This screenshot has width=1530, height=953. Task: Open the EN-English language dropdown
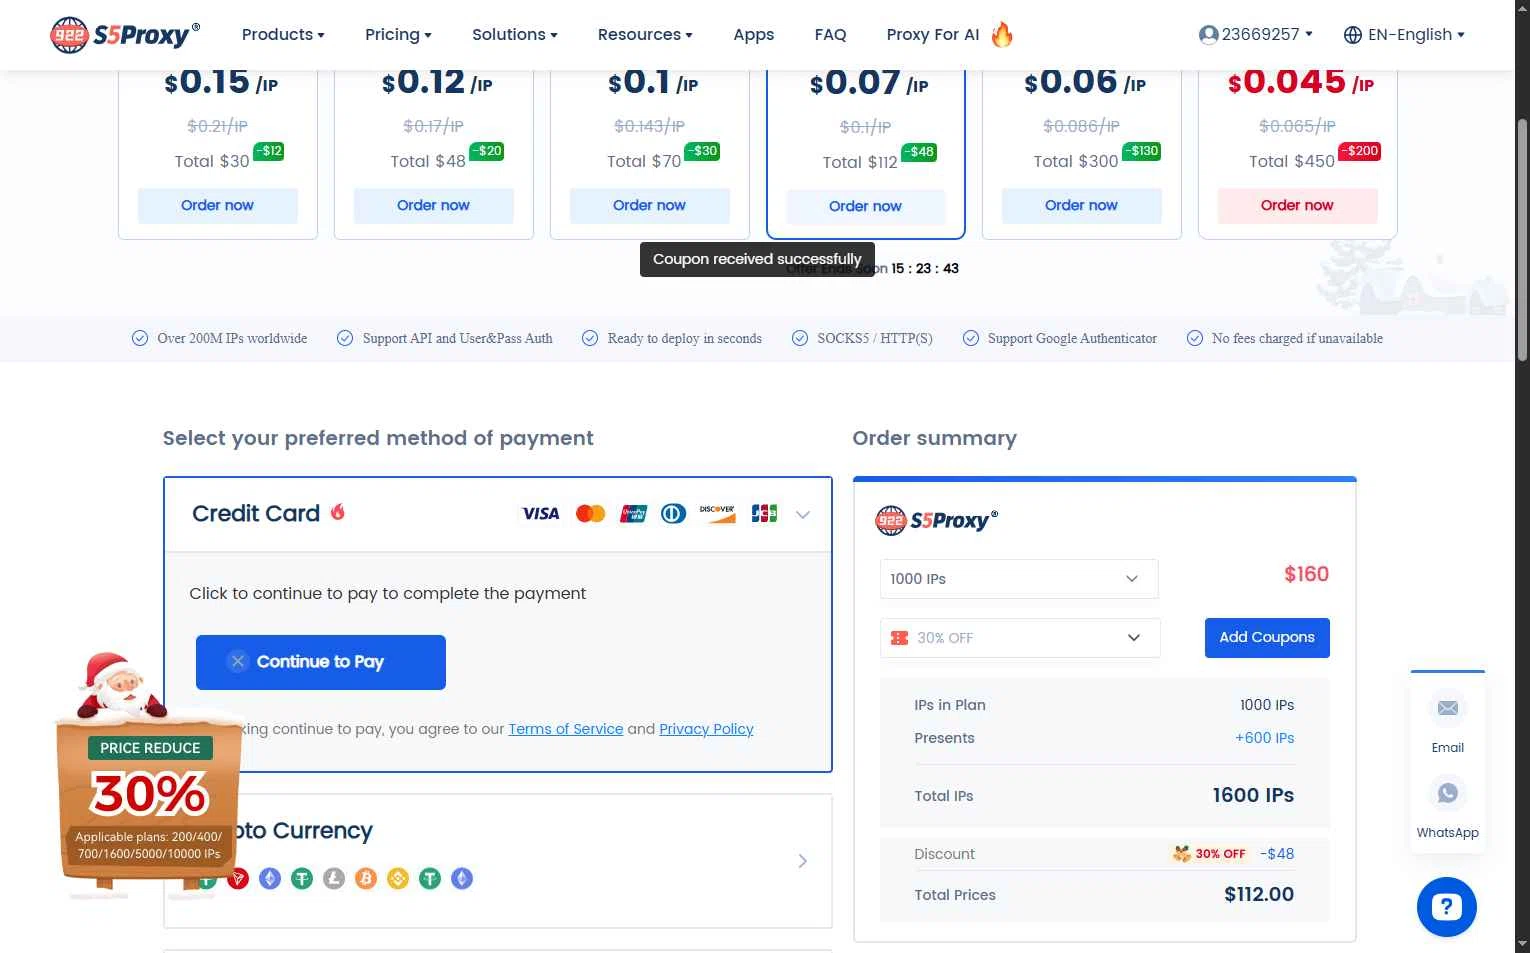(1404, 35)
